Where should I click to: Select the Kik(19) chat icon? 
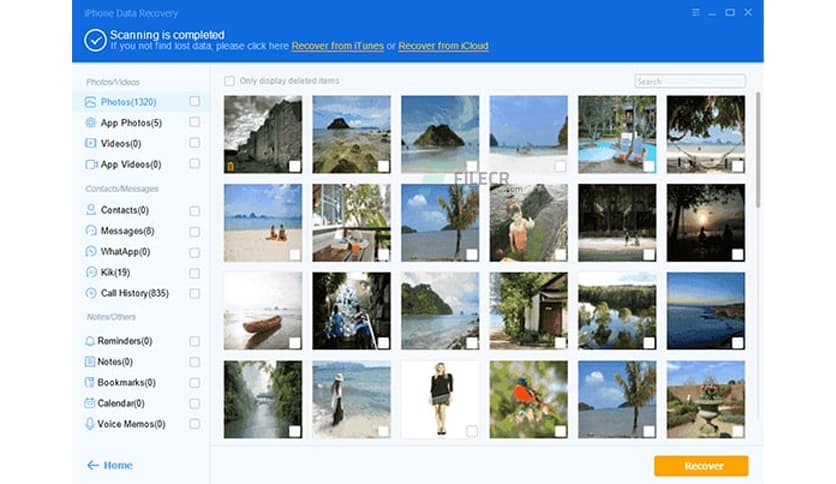click(91, 272)
